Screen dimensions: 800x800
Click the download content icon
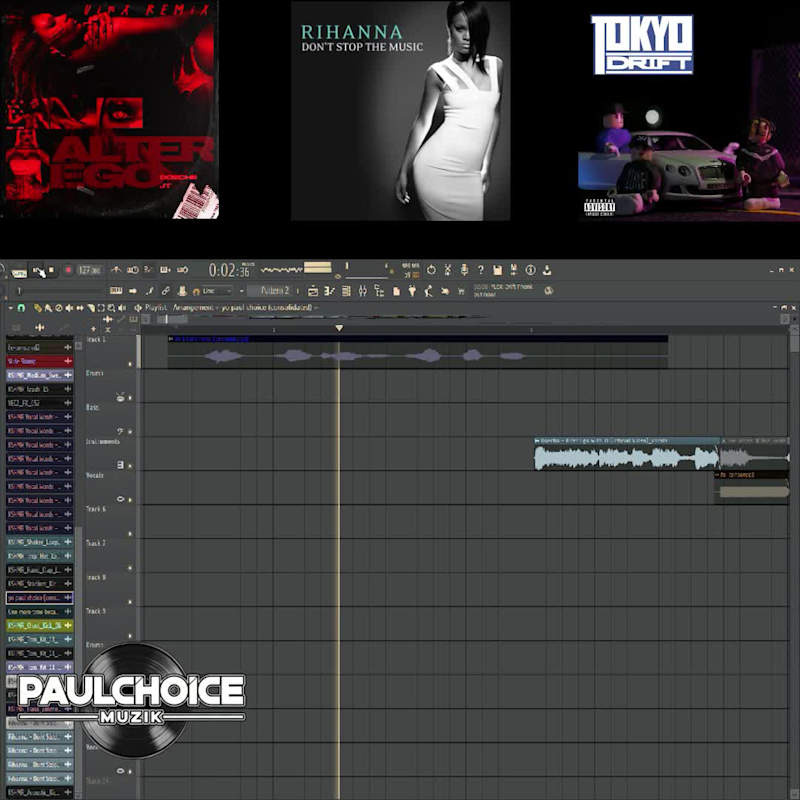(x=547, y=270)
